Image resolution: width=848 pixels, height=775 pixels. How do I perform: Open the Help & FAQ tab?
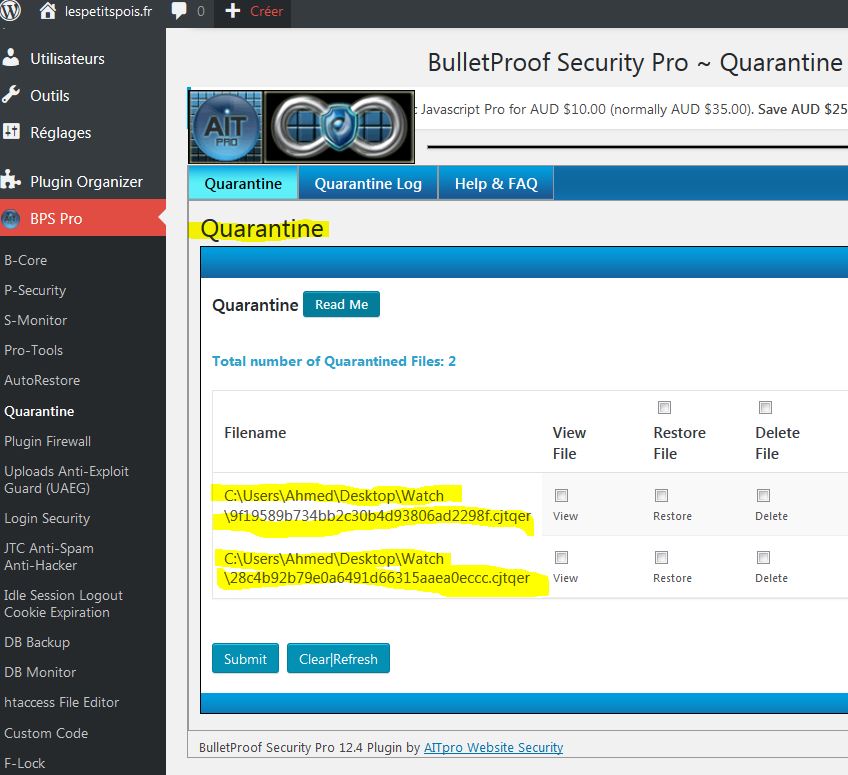[496, 184]
